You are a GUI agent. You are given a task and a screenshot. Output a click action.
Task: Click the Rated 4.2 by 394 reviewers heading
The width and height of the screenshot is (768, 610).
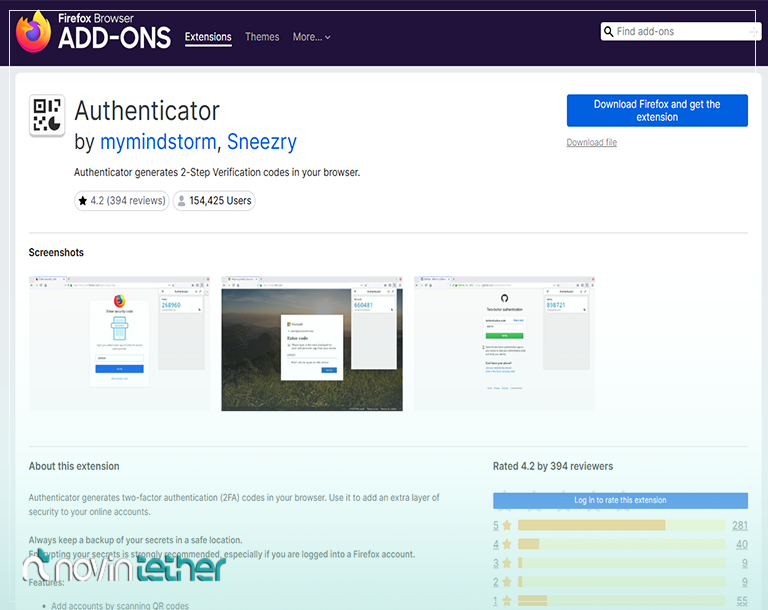coord(553,466)
